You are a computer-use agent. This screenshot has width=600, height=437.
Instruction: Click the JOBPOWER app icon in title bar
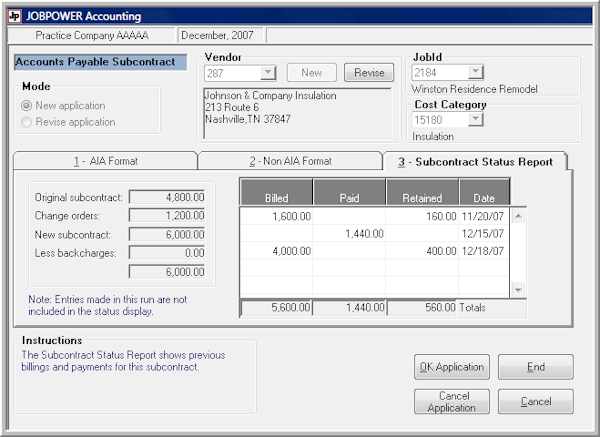[13, 16]
